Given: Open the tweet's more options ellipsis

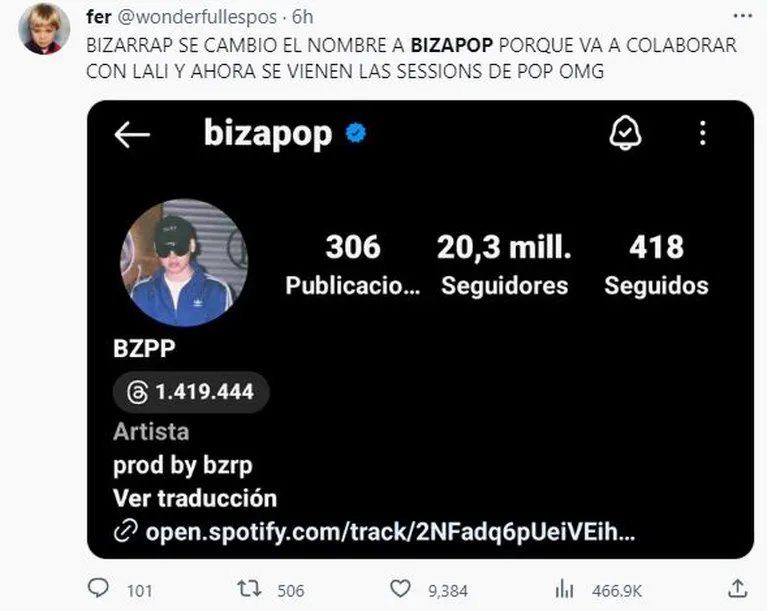Looking at the screenshot, I should click(743, 16).
